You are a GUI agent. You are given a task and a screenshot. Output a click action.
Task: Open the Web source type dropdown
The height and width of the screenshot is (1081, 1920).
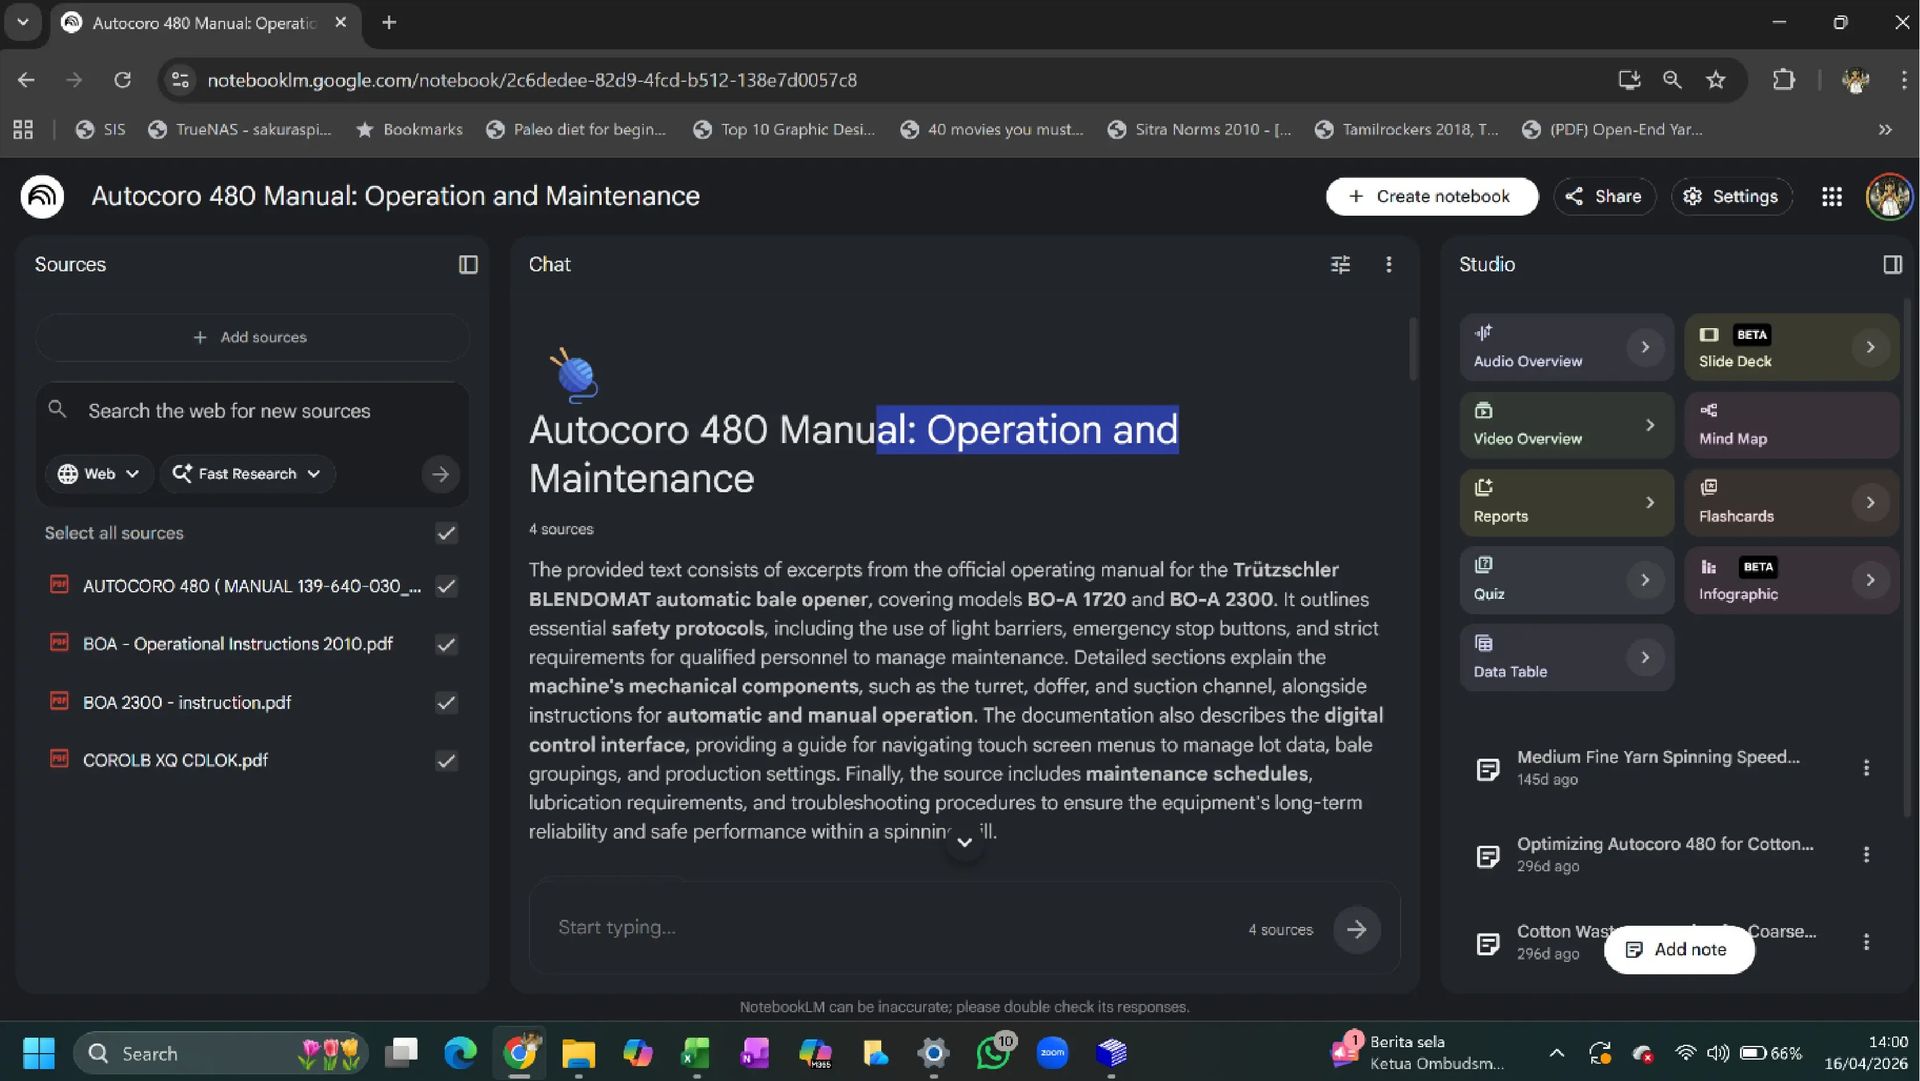[x=98, y=474]
